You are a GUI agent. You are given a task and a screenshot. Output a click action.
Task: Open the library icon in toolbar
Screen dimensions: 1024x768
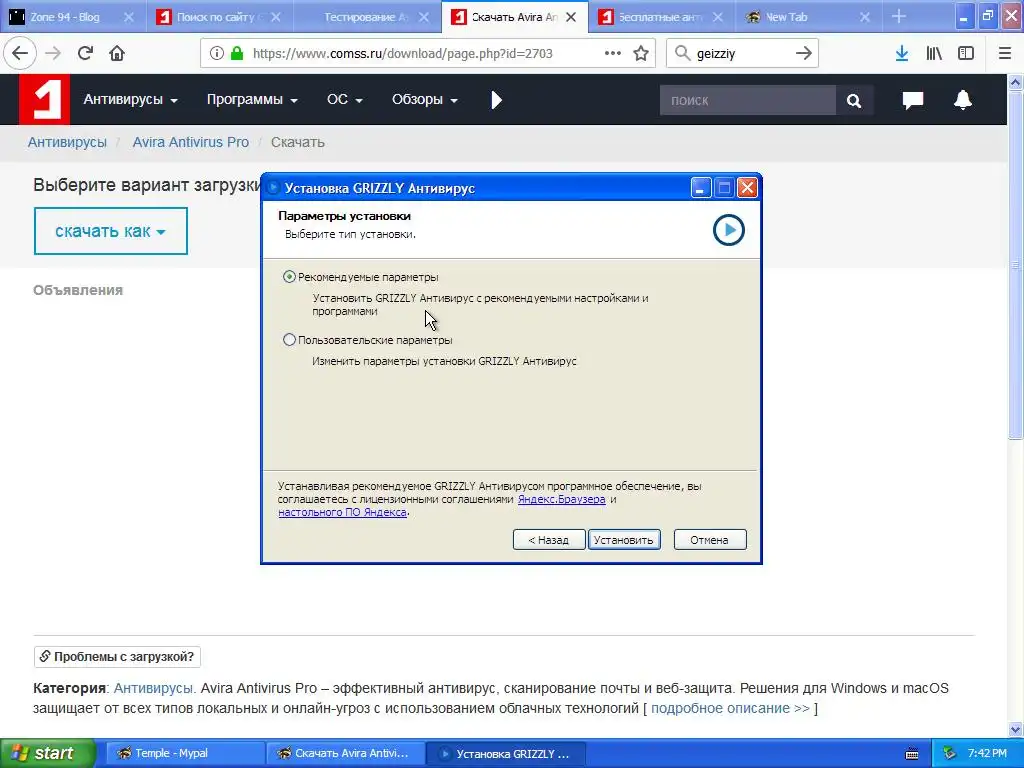[934, 53]
